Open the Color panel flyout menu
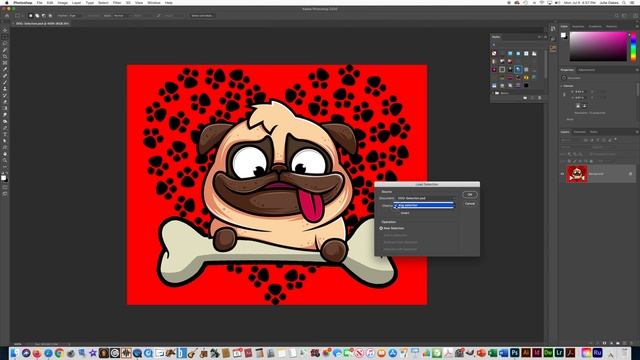640x360 pixels. (x=637, y=26)
